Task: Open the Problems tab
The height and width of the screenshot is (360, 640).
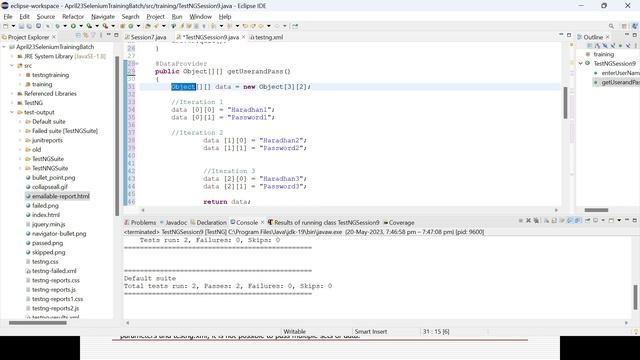Action: coord(140,222)
